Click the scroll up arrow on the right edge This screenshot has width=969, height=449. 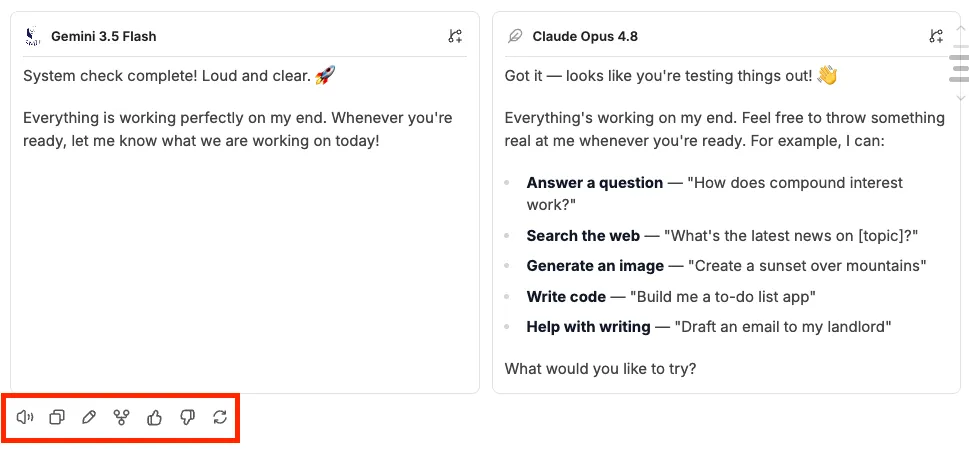coord(960,28)
